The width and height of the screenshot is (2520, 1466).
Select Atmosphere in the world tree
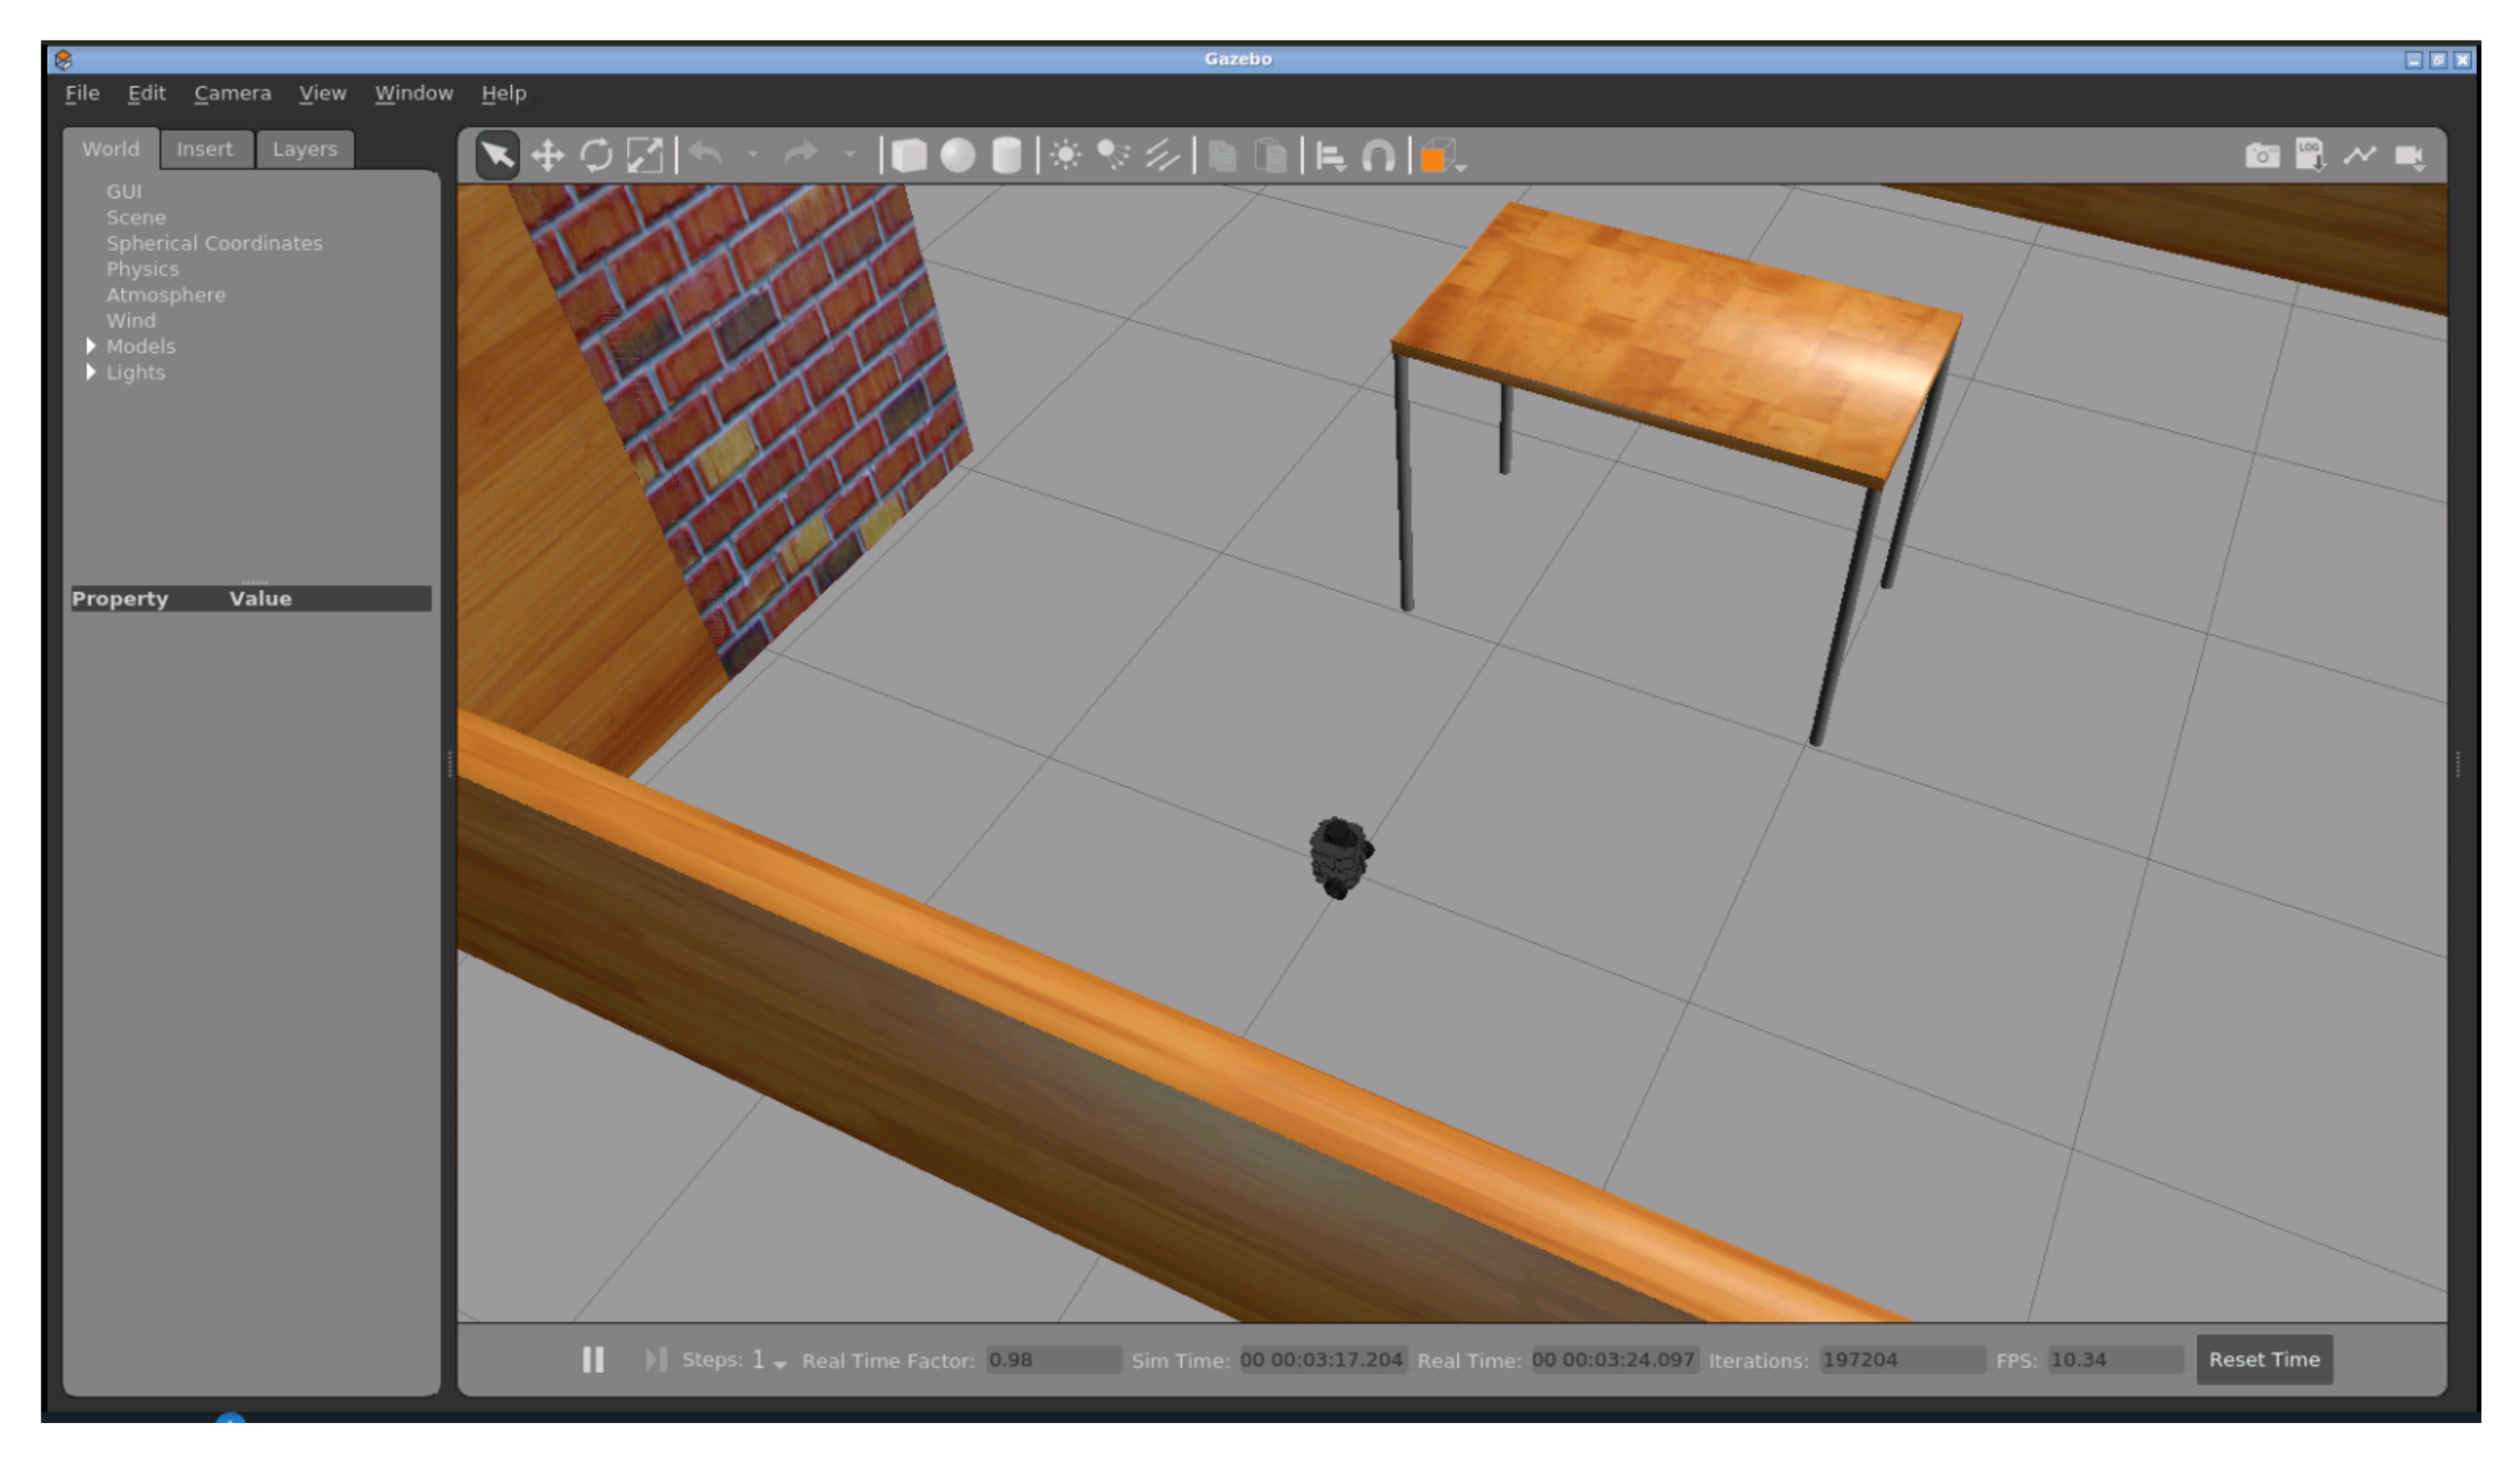pyautogui.click(x=166, y=295)
